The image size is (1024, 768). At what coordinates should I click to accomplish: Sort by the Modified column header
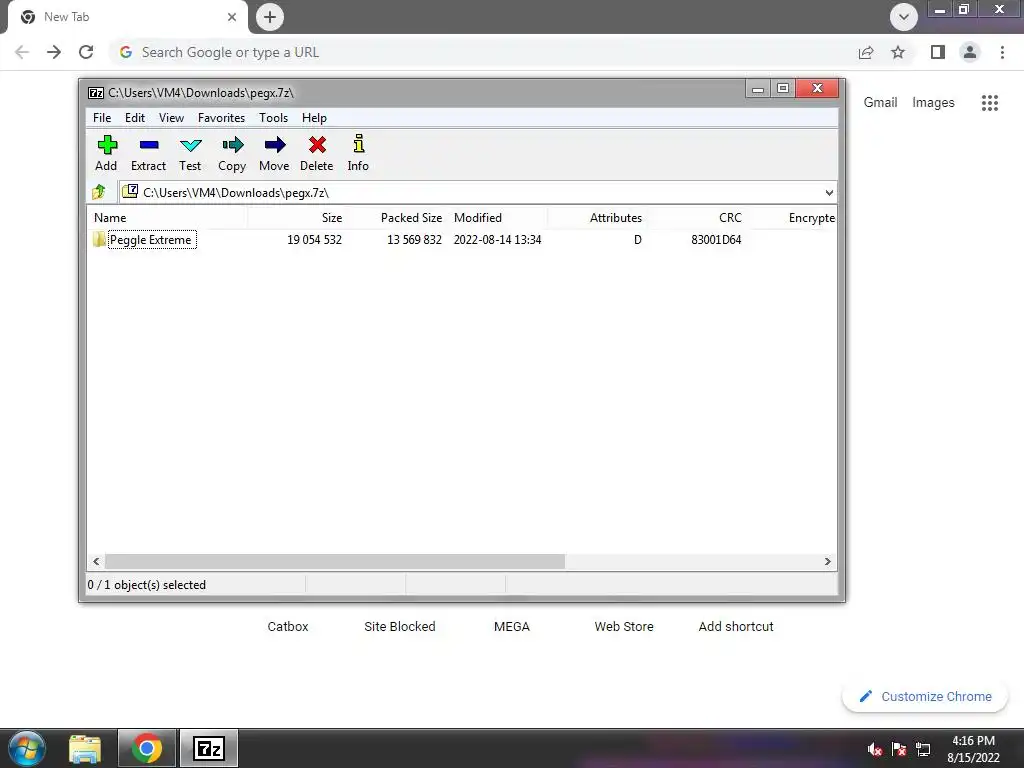click(497, 217)
